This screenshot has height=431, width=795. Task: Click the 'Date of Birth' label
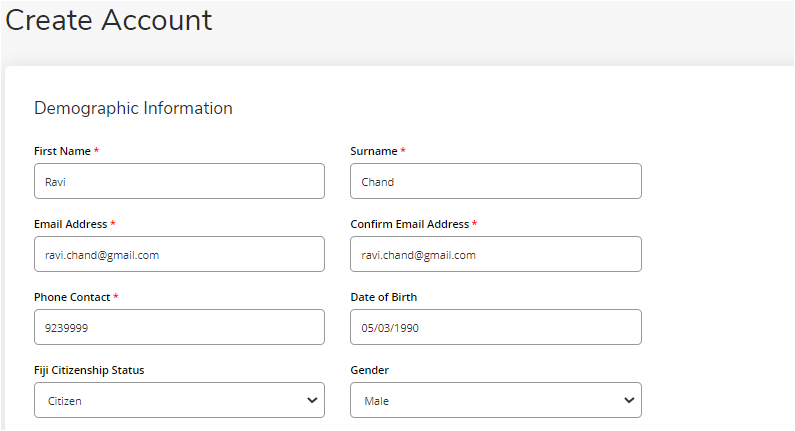(x=384, y=297)
